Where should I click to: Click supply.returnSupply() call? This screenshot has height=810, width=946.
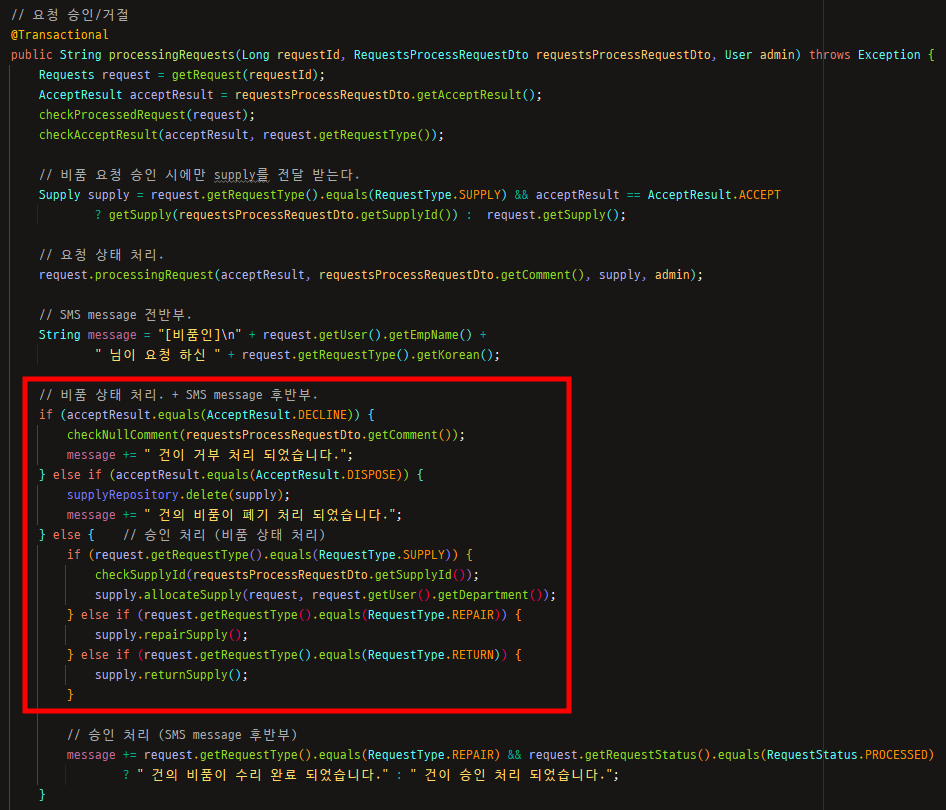(x=168, y=674)
